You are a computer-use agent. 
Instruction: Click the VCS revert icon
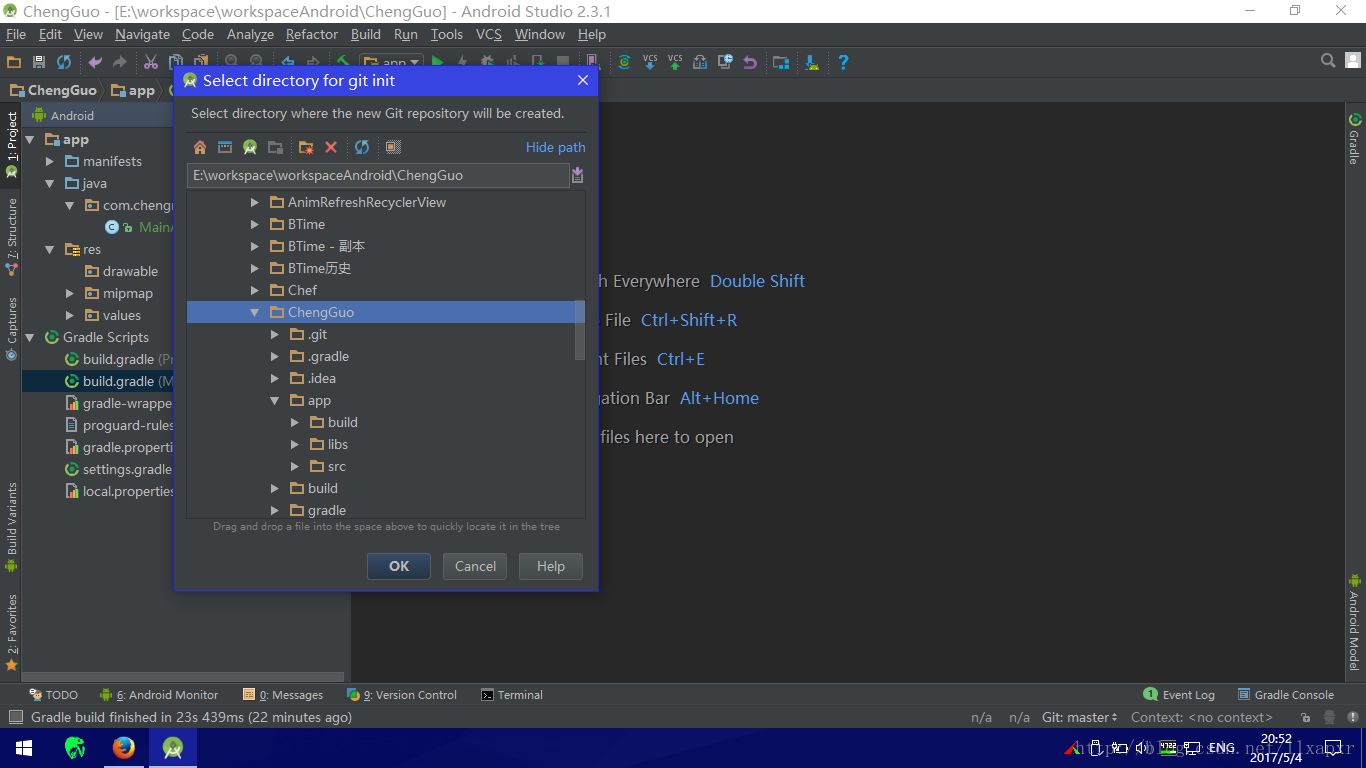point(750,62)
